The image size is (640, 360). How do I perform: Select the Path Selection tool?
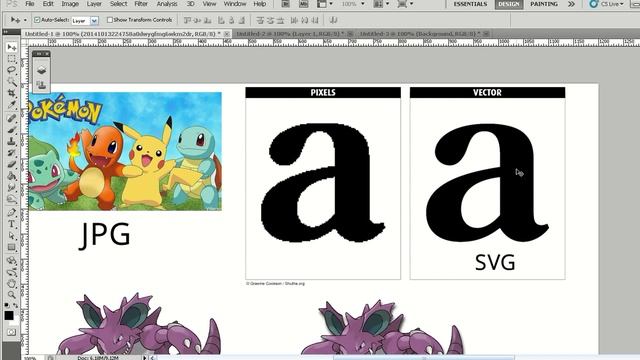pyautogui.click(x=11, y=236)
